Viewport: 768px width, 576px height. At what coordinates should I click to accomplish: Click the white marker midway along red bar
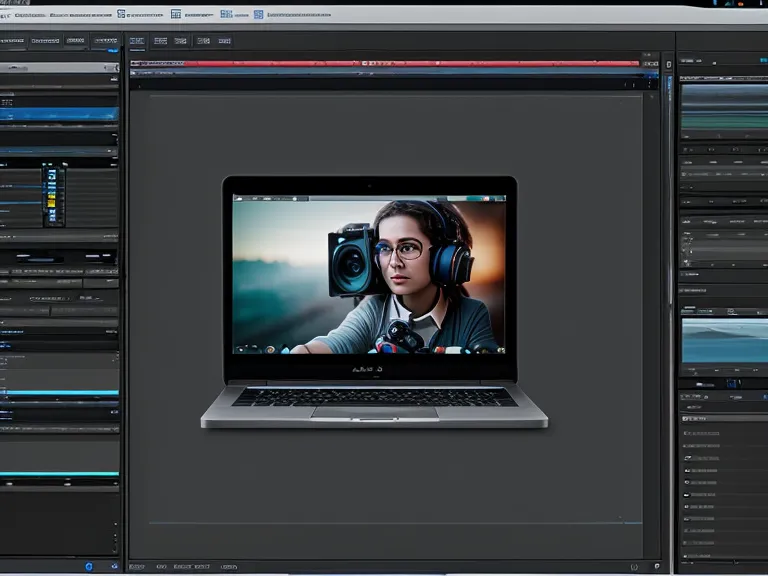coord(365,63)
